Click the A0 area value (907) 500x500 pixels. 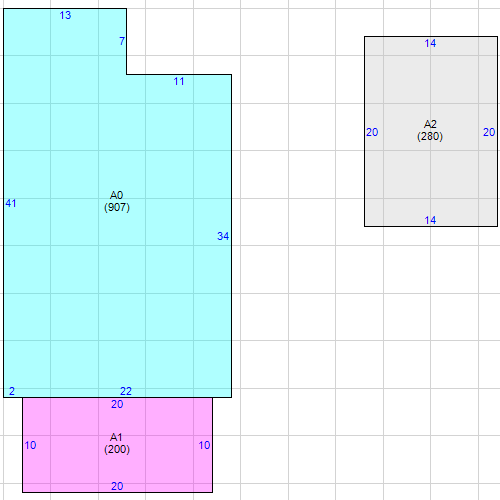tap(117, 207)
